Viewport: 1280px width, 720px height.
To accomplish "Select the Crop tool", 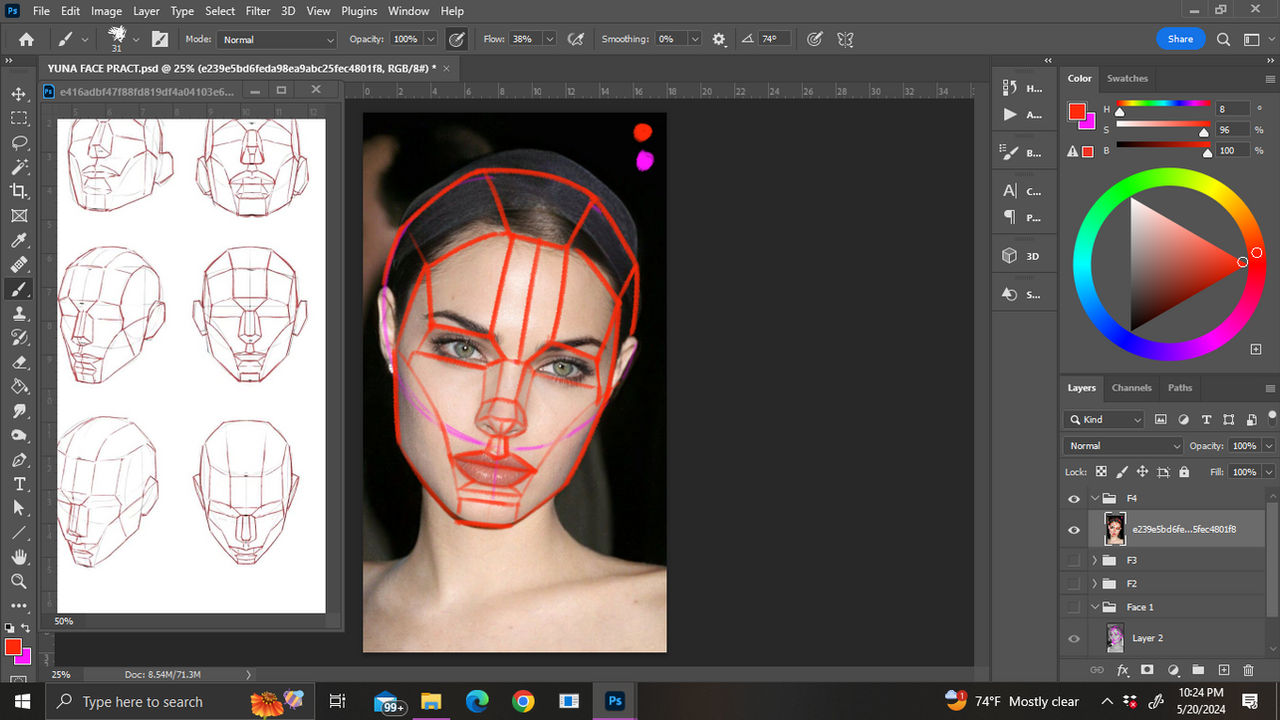I will [20, 191].
